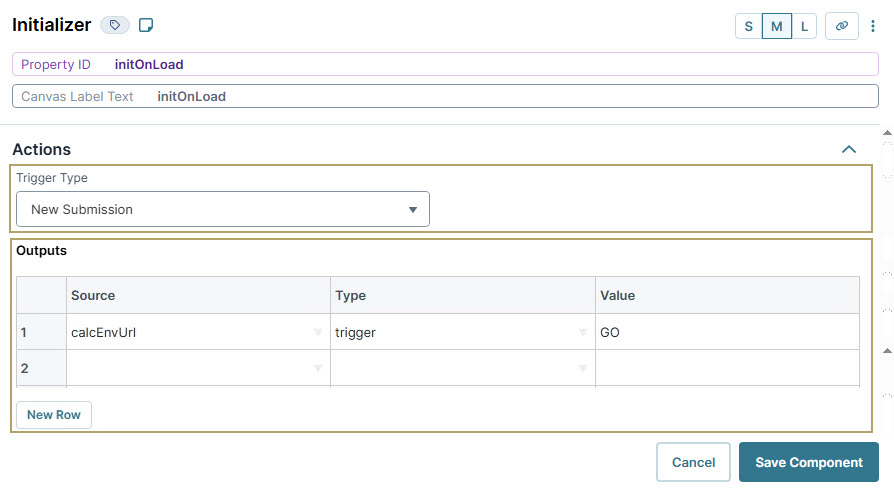Switch modal size to L
Screen dimensions: 894x492
(804, 26)
